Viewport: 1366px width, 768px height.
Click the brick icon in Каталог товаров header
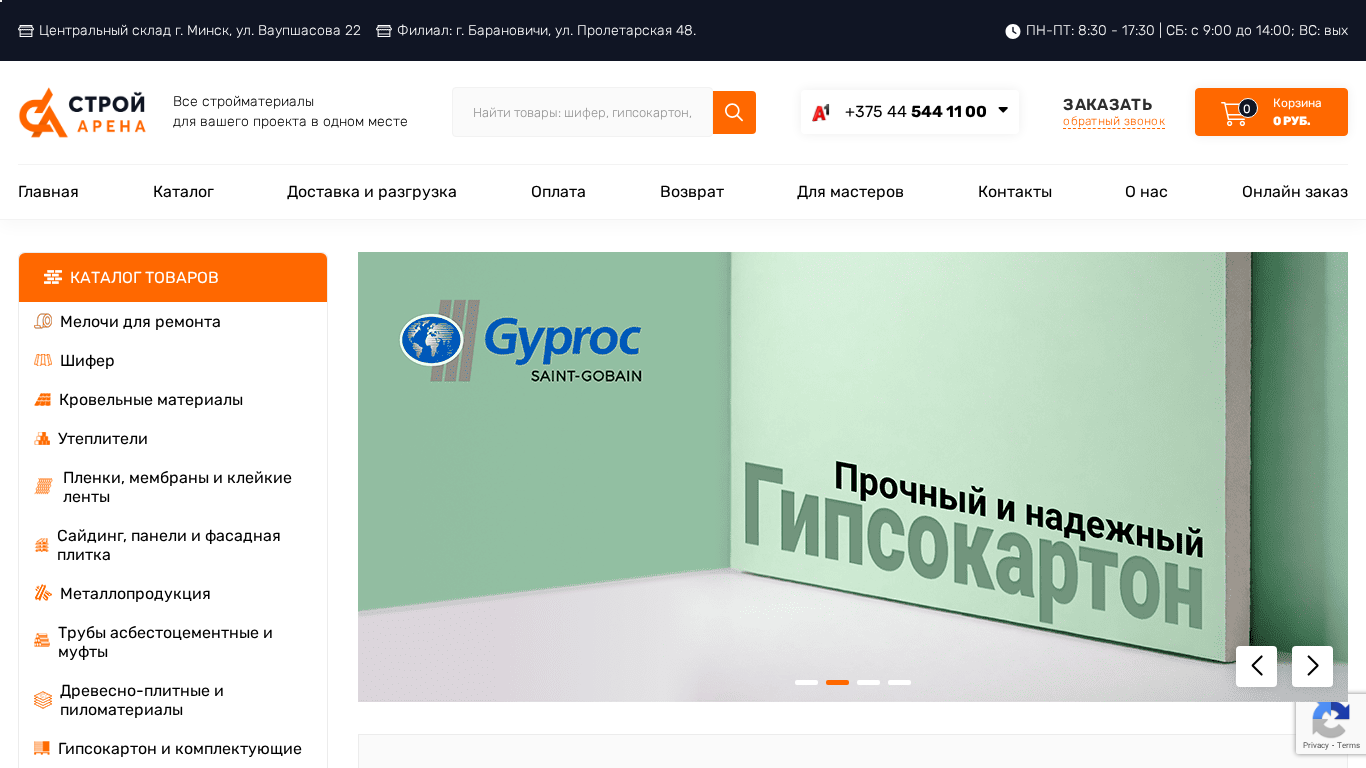pos(53,277)
